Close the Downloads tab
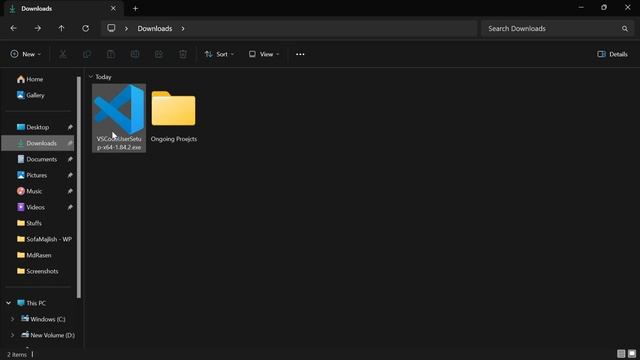 point(113,8)
